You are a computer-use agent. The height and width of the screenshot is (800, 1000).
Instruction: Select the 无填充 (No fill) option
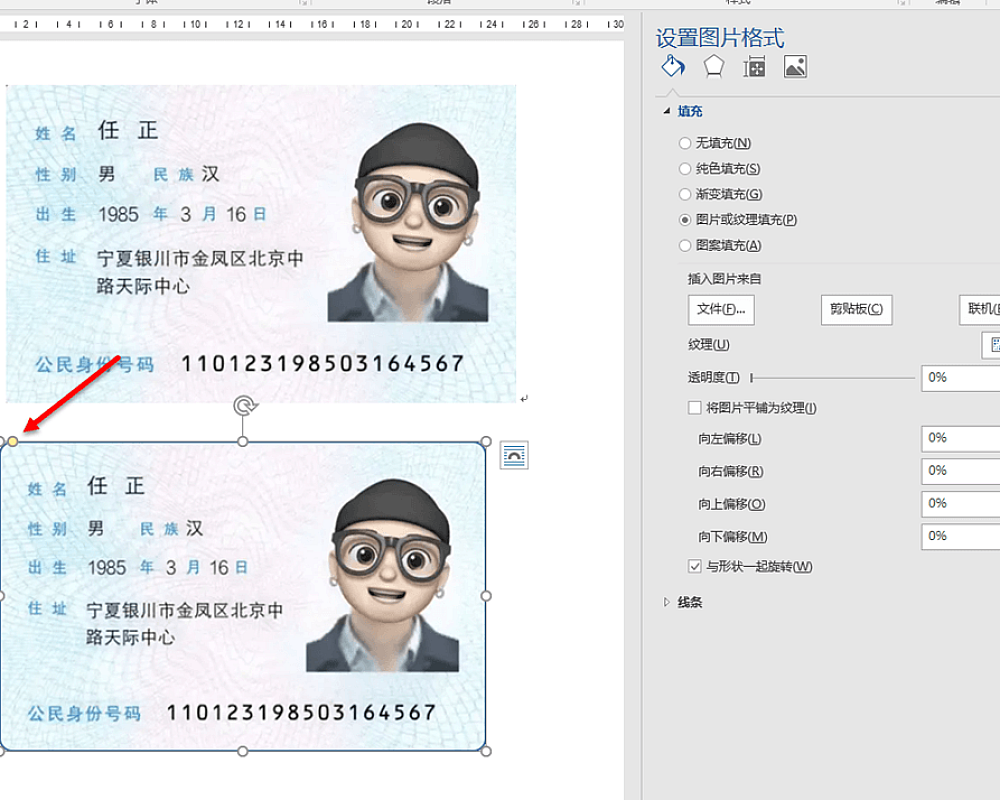(685, 144)
